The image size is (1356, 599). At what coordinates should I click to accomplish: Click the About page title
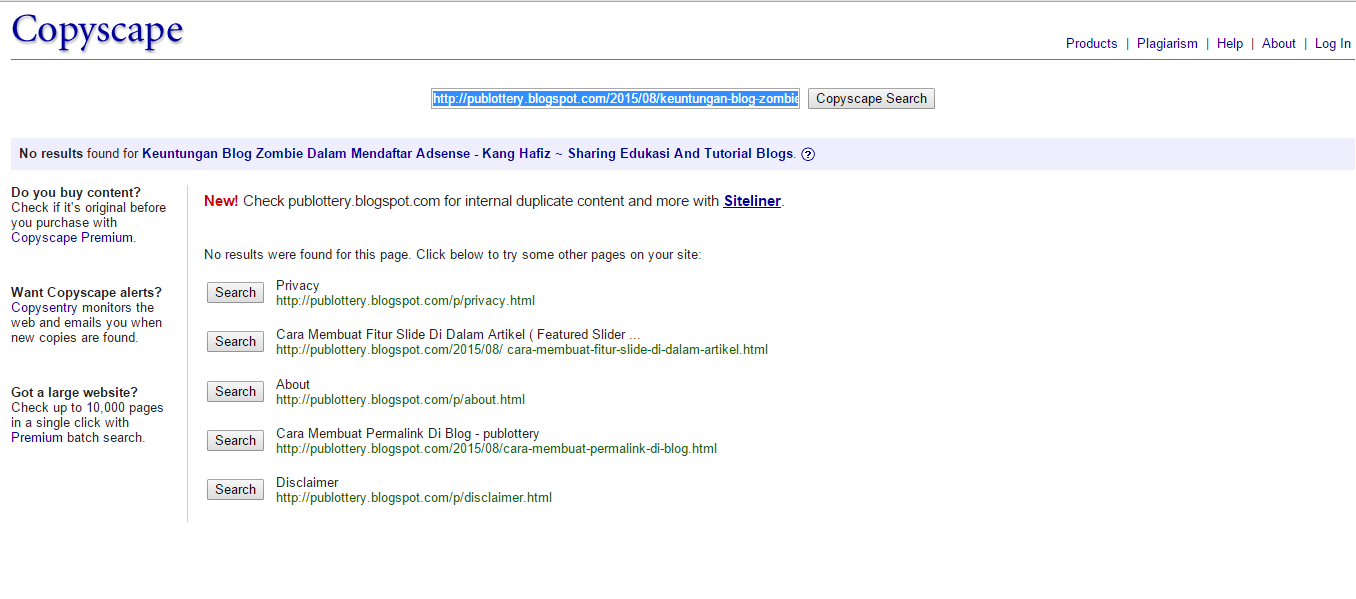click(x=293, y=384)
